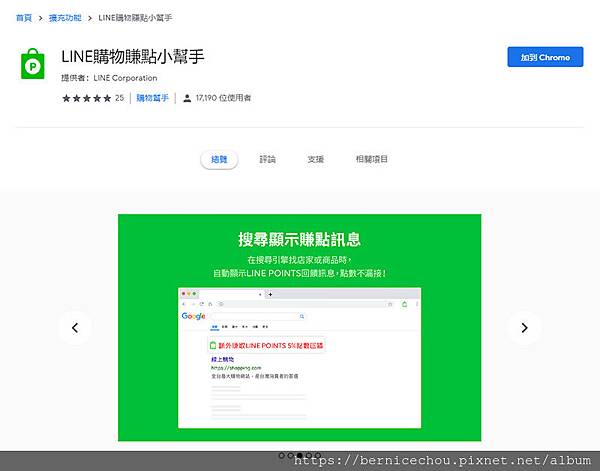This screenshot has width=600, height=471.
Task: Click the Google logo in the preview
Action: [x=193, y=316]
